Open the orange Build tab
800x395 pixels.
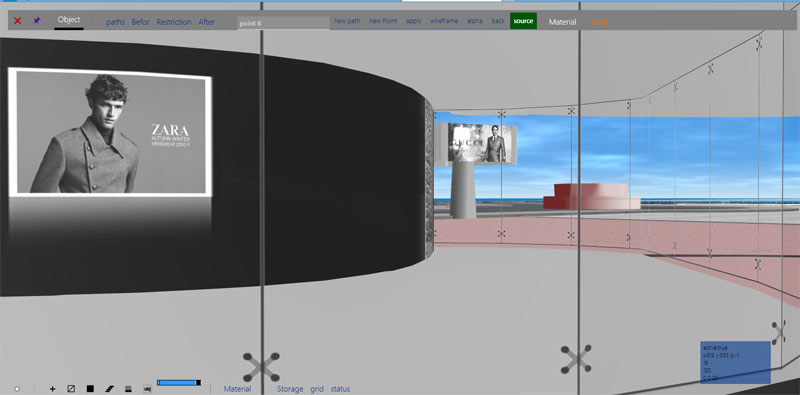point(599,22)
